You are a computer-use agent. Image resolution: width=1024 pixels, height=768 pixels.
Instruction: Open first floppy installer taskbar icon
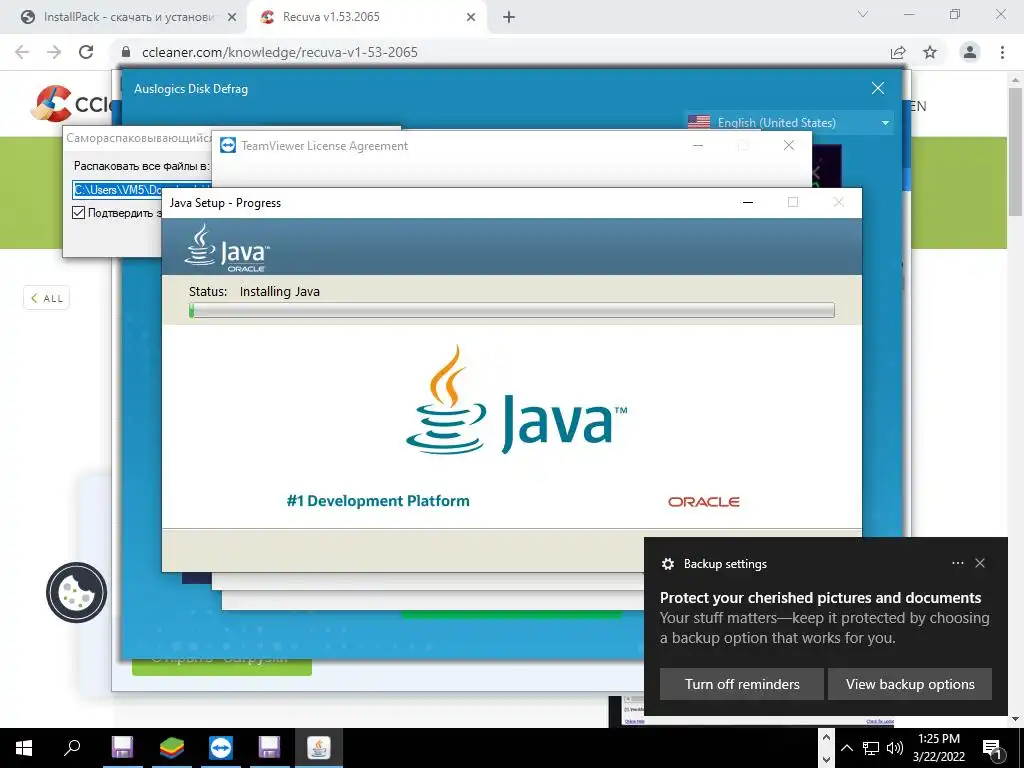[122, 748]
